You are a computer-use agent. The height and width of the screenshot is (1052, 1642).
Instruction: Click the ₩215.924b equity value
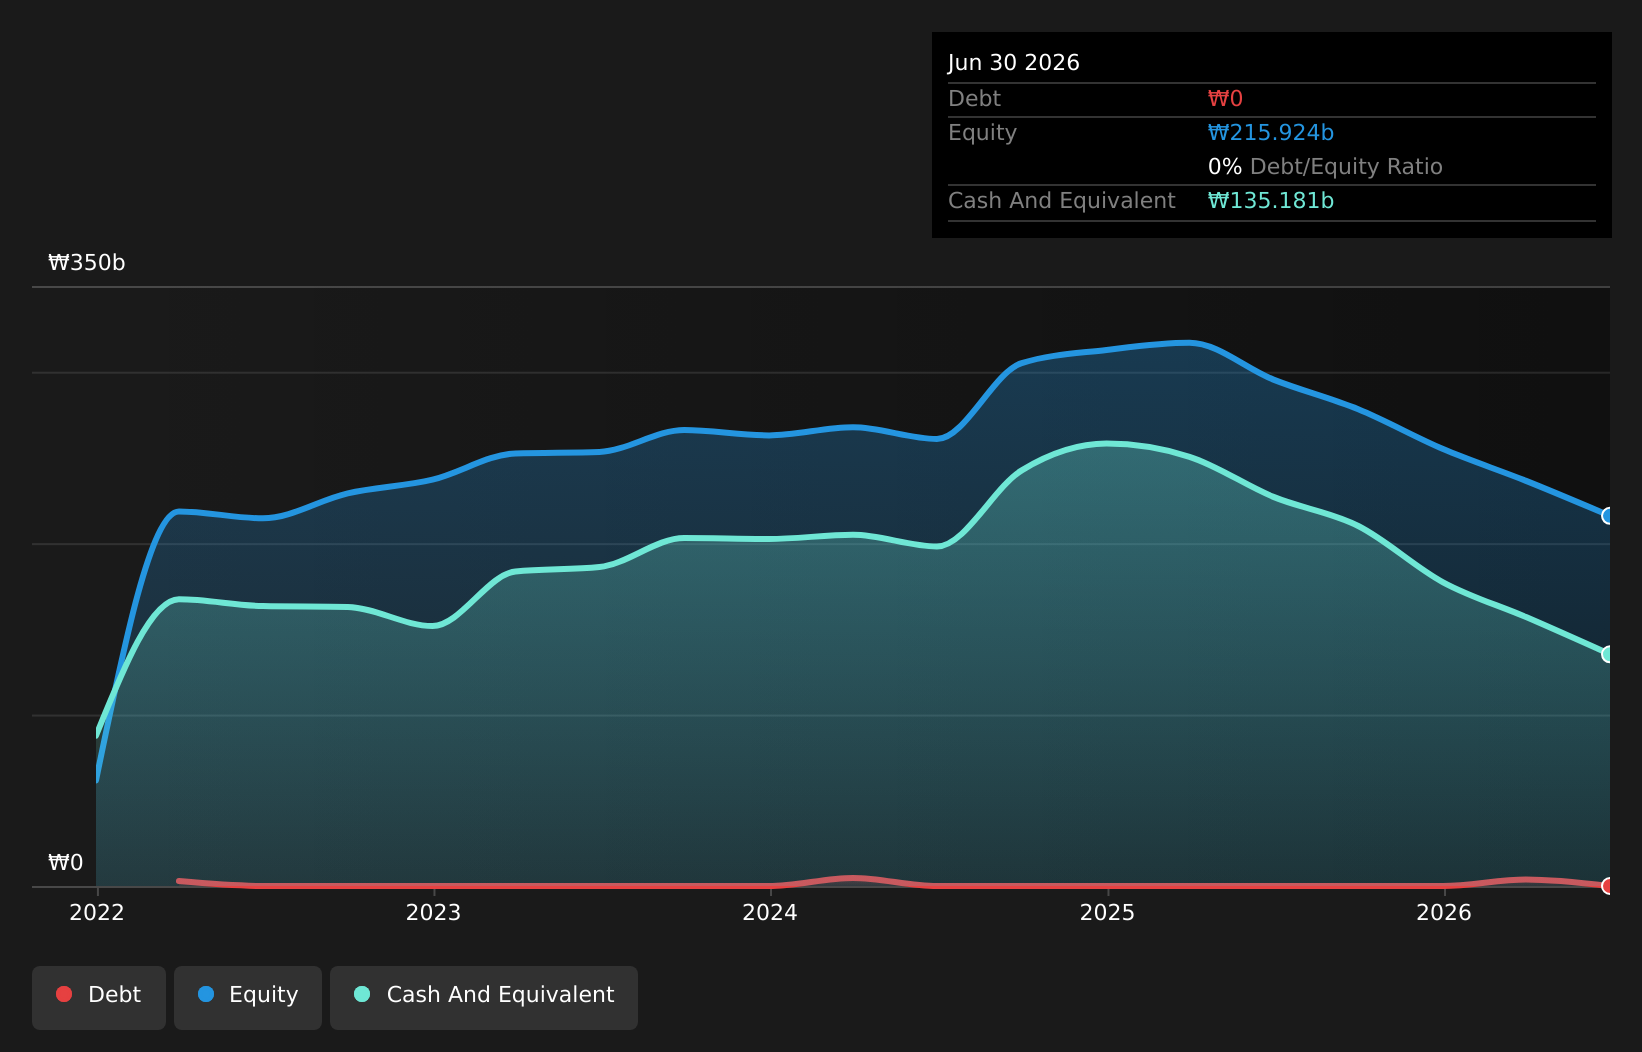(x=1271, y=133)
